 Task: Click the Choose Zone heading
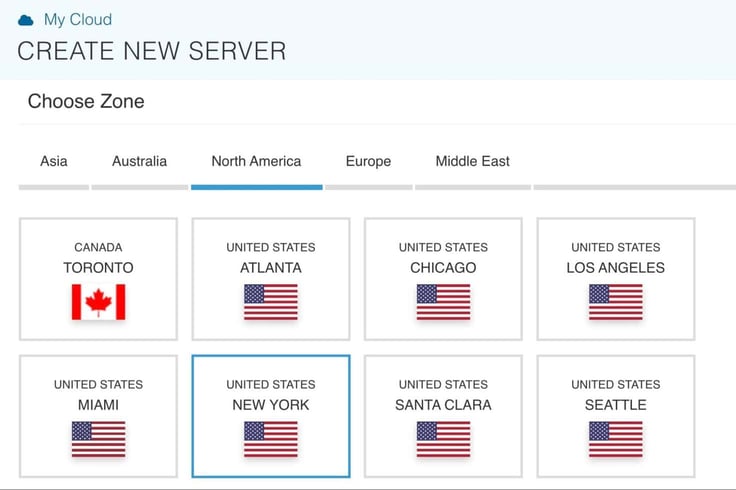pyautogui.click(x=86, y=101)
